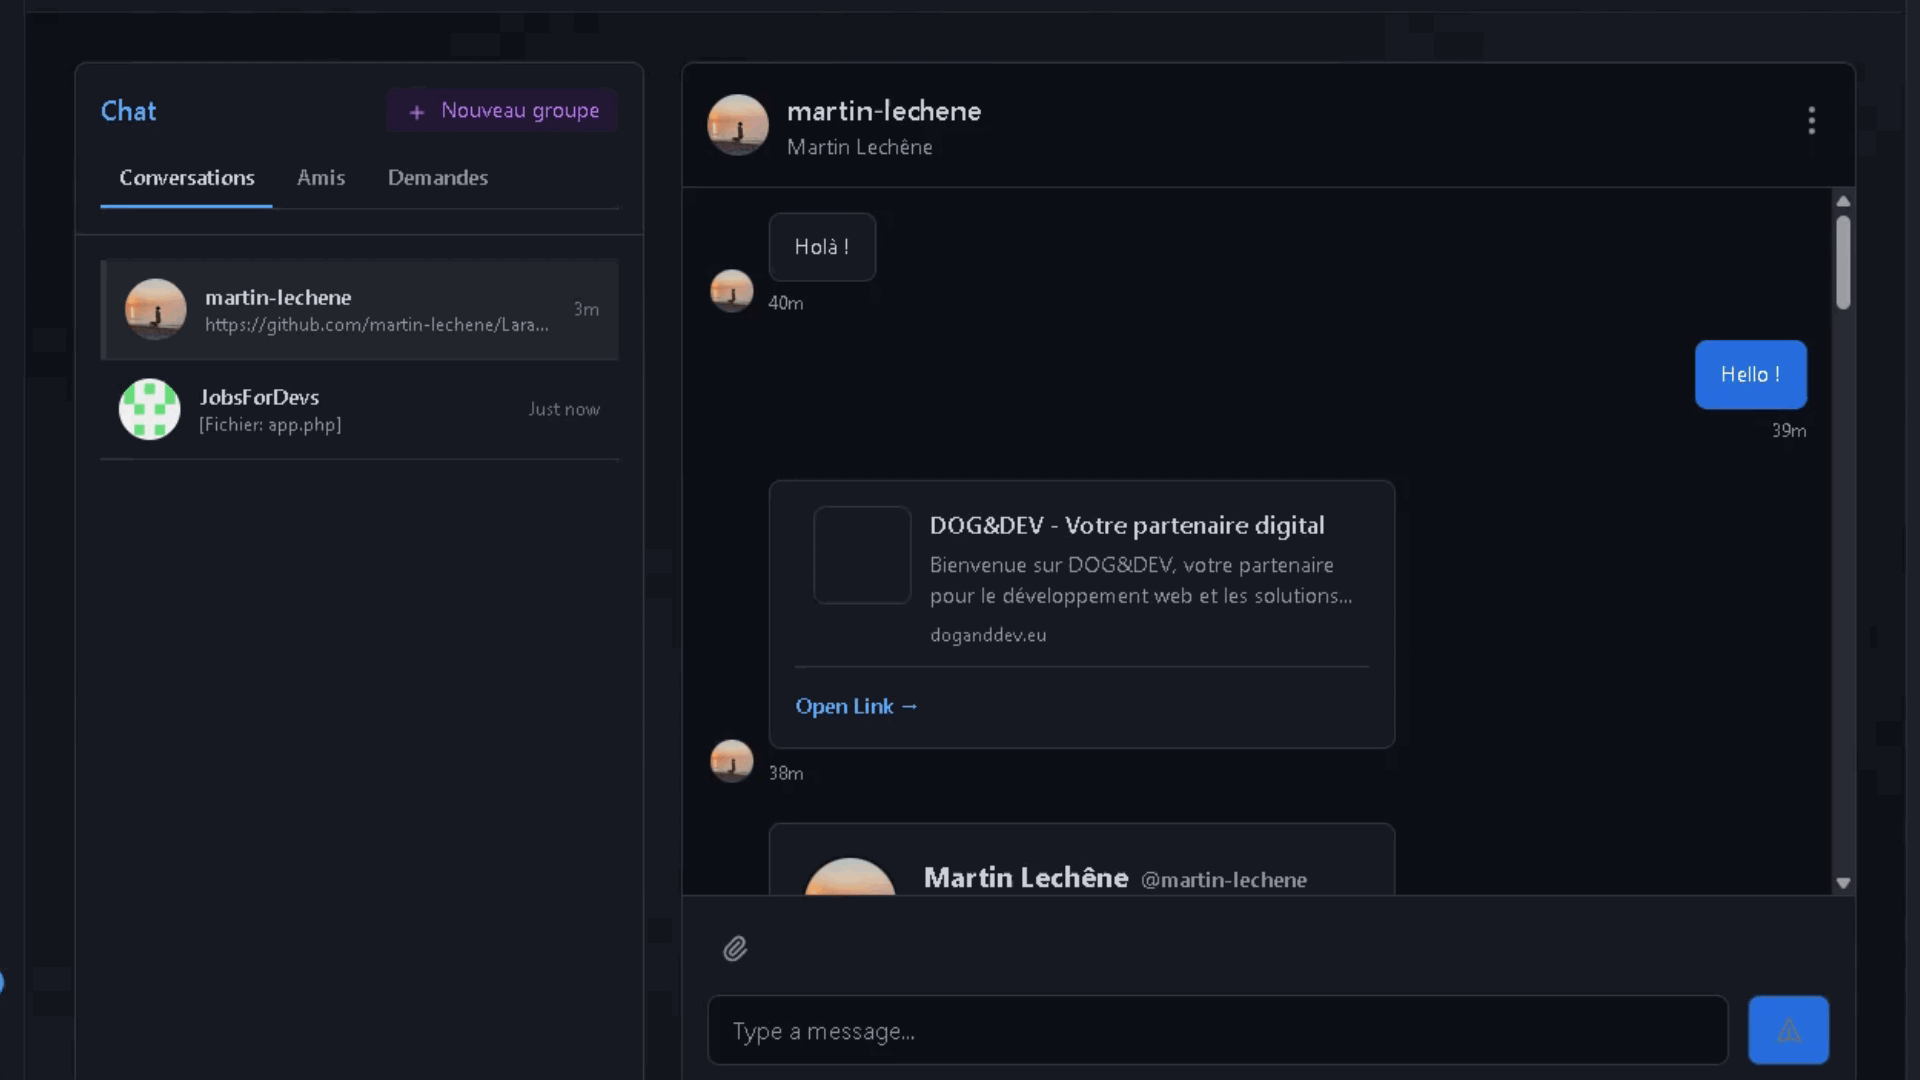
Task: Switch to the Demandes tab
Action: 438,178
